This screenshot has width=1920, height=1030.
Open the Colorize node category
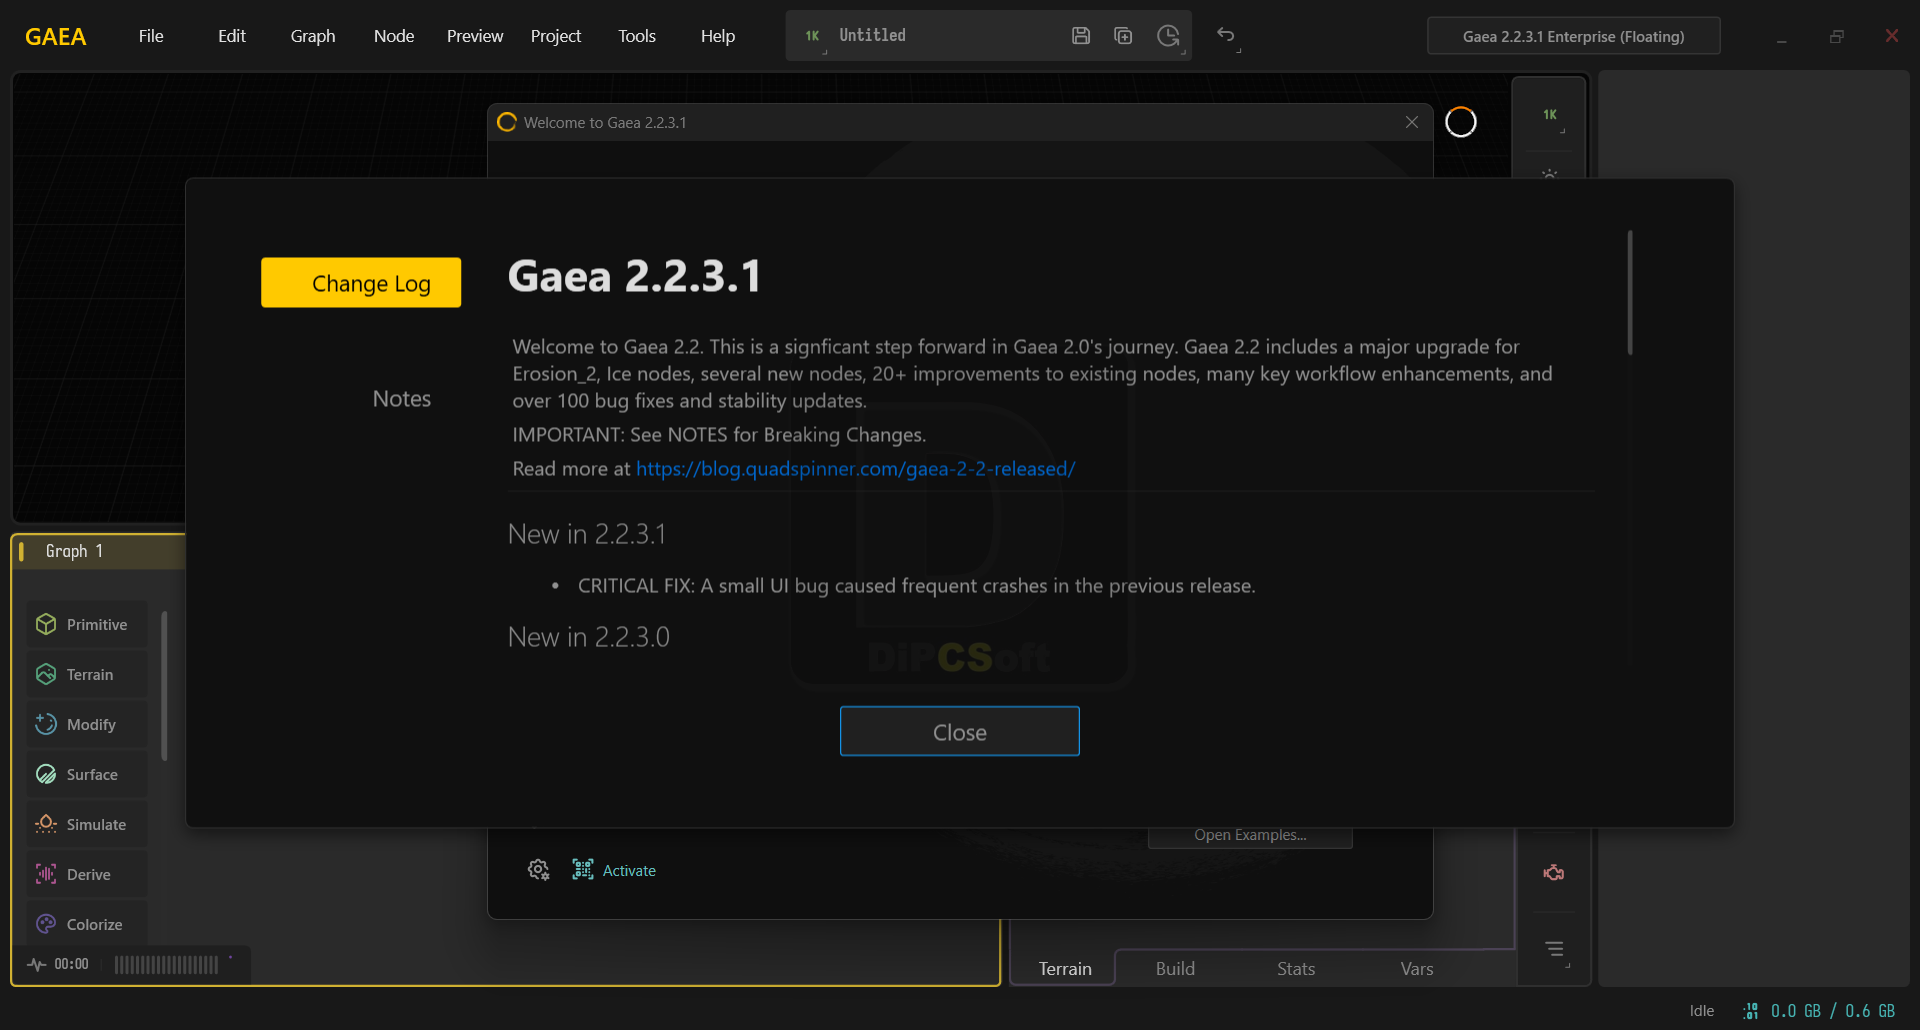(x=87, y=924)
